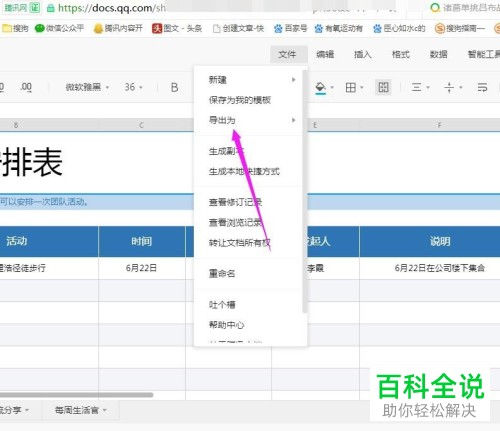Click the merge cells icon

[x=383, y=87]
